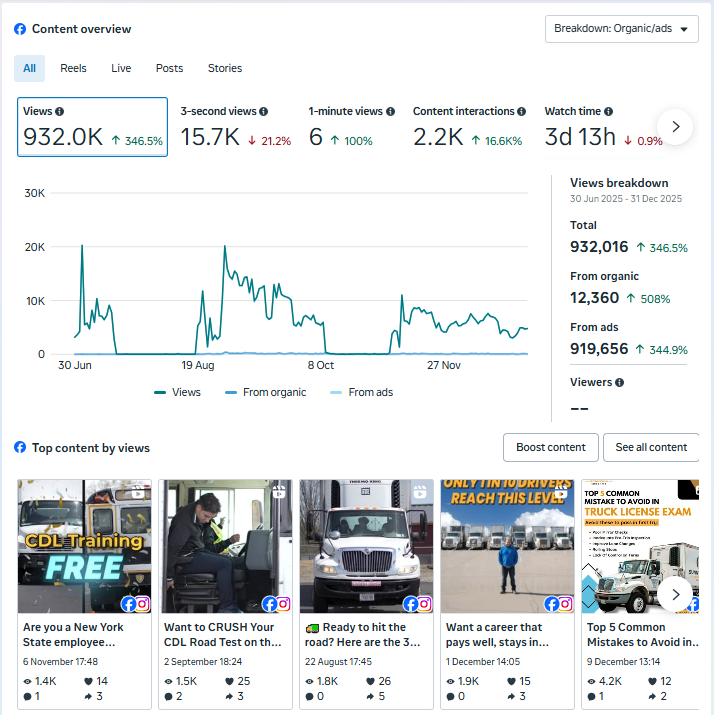
Task: Select the All content tab
Action: [x=29, y=68]
